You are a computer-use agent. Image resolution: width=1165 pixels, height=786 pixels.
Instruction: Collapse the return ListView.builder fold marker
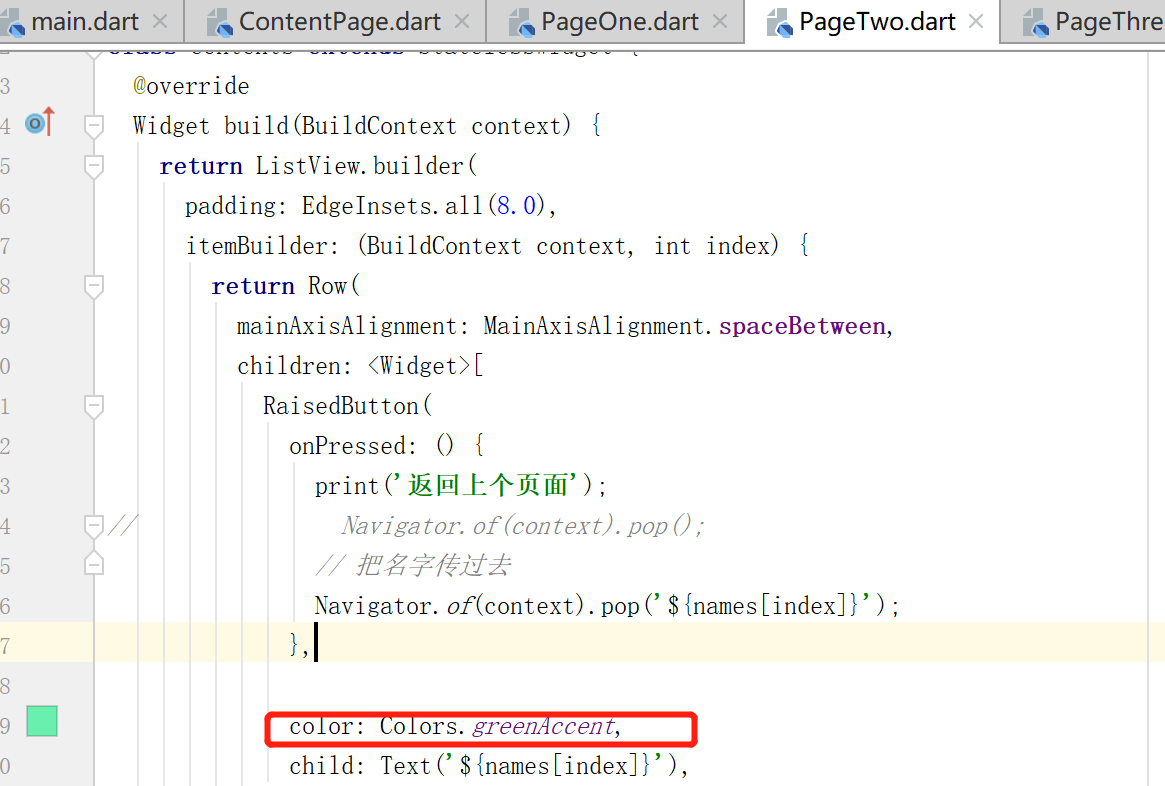94,166
